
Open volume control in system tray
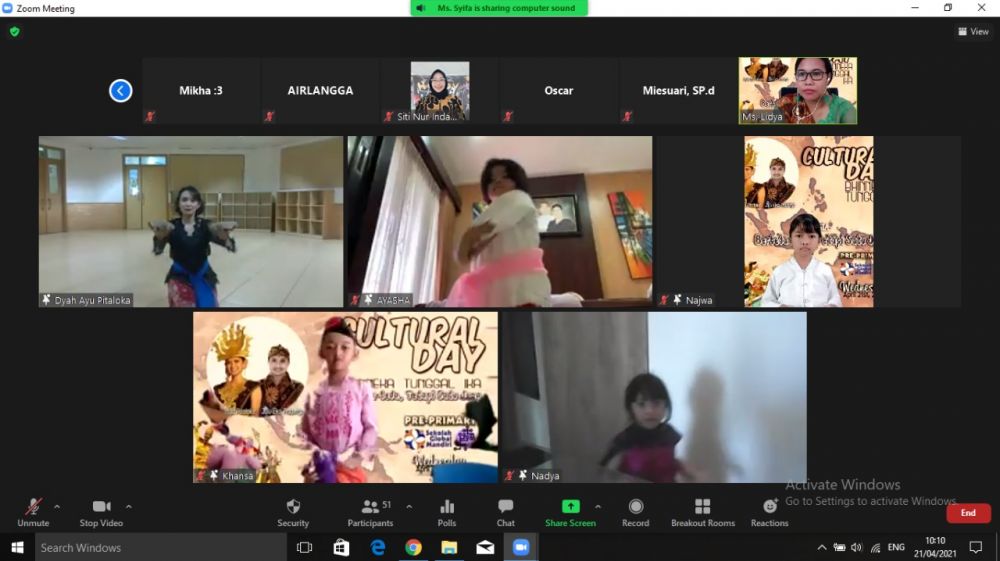click(857, 548)
